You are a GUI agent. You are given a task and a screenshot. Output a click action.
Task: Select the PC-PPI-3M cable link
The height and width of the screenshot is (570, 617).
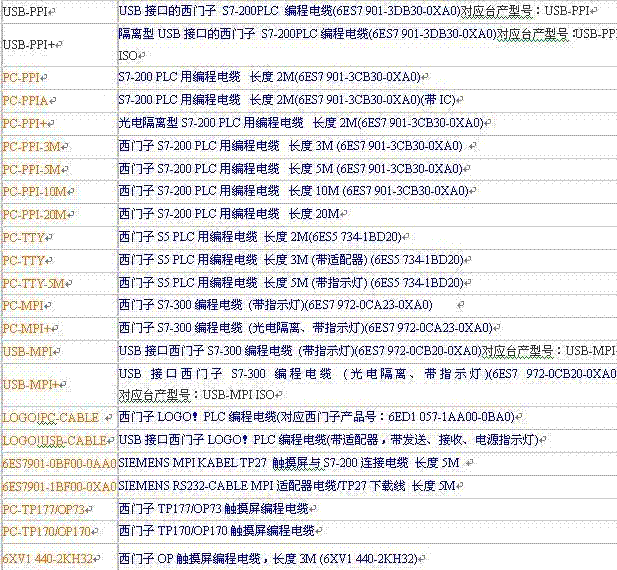[33, 146]
